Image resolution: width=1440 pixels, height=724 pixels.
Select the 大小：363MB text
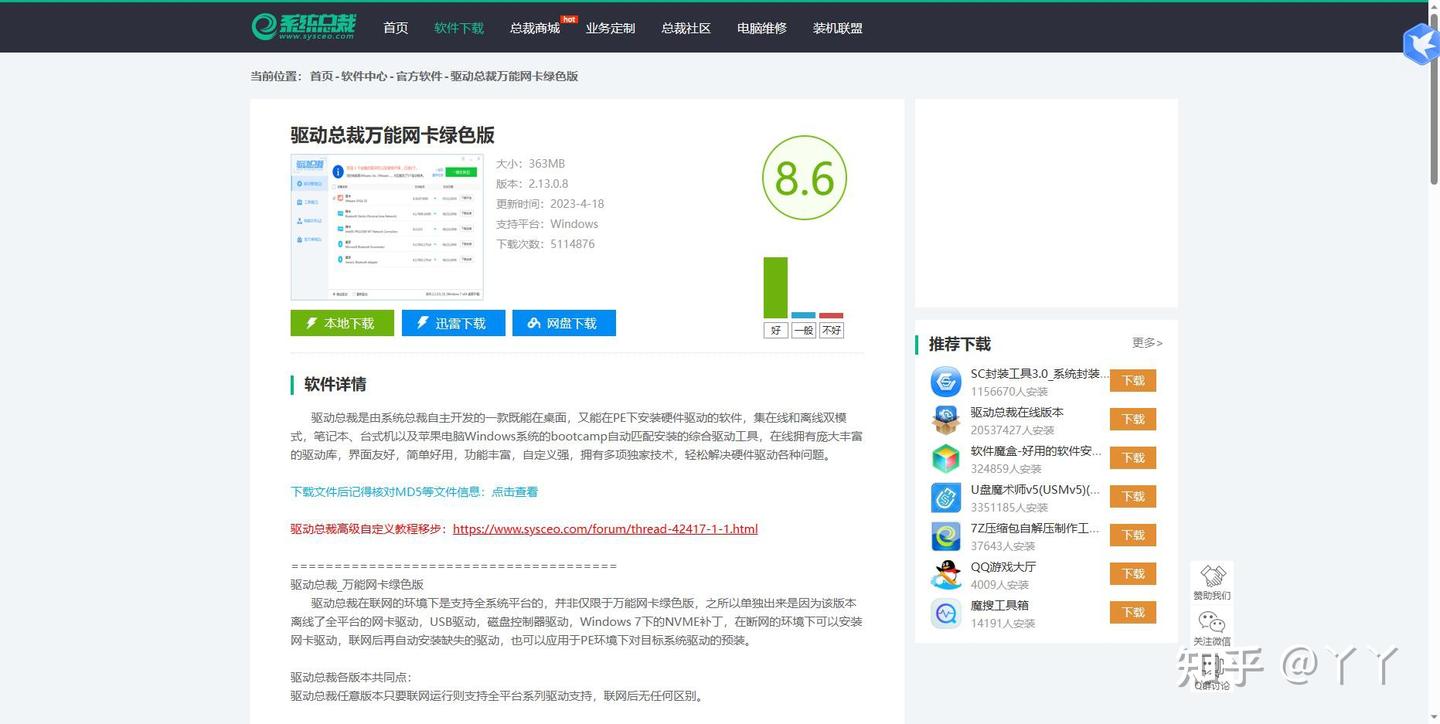coord(530,164)
